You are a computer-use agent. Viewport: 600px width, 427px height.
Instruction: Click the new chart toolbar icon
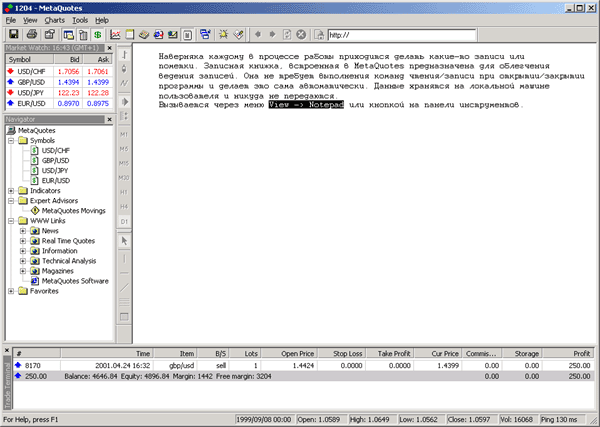coord(115,35)
